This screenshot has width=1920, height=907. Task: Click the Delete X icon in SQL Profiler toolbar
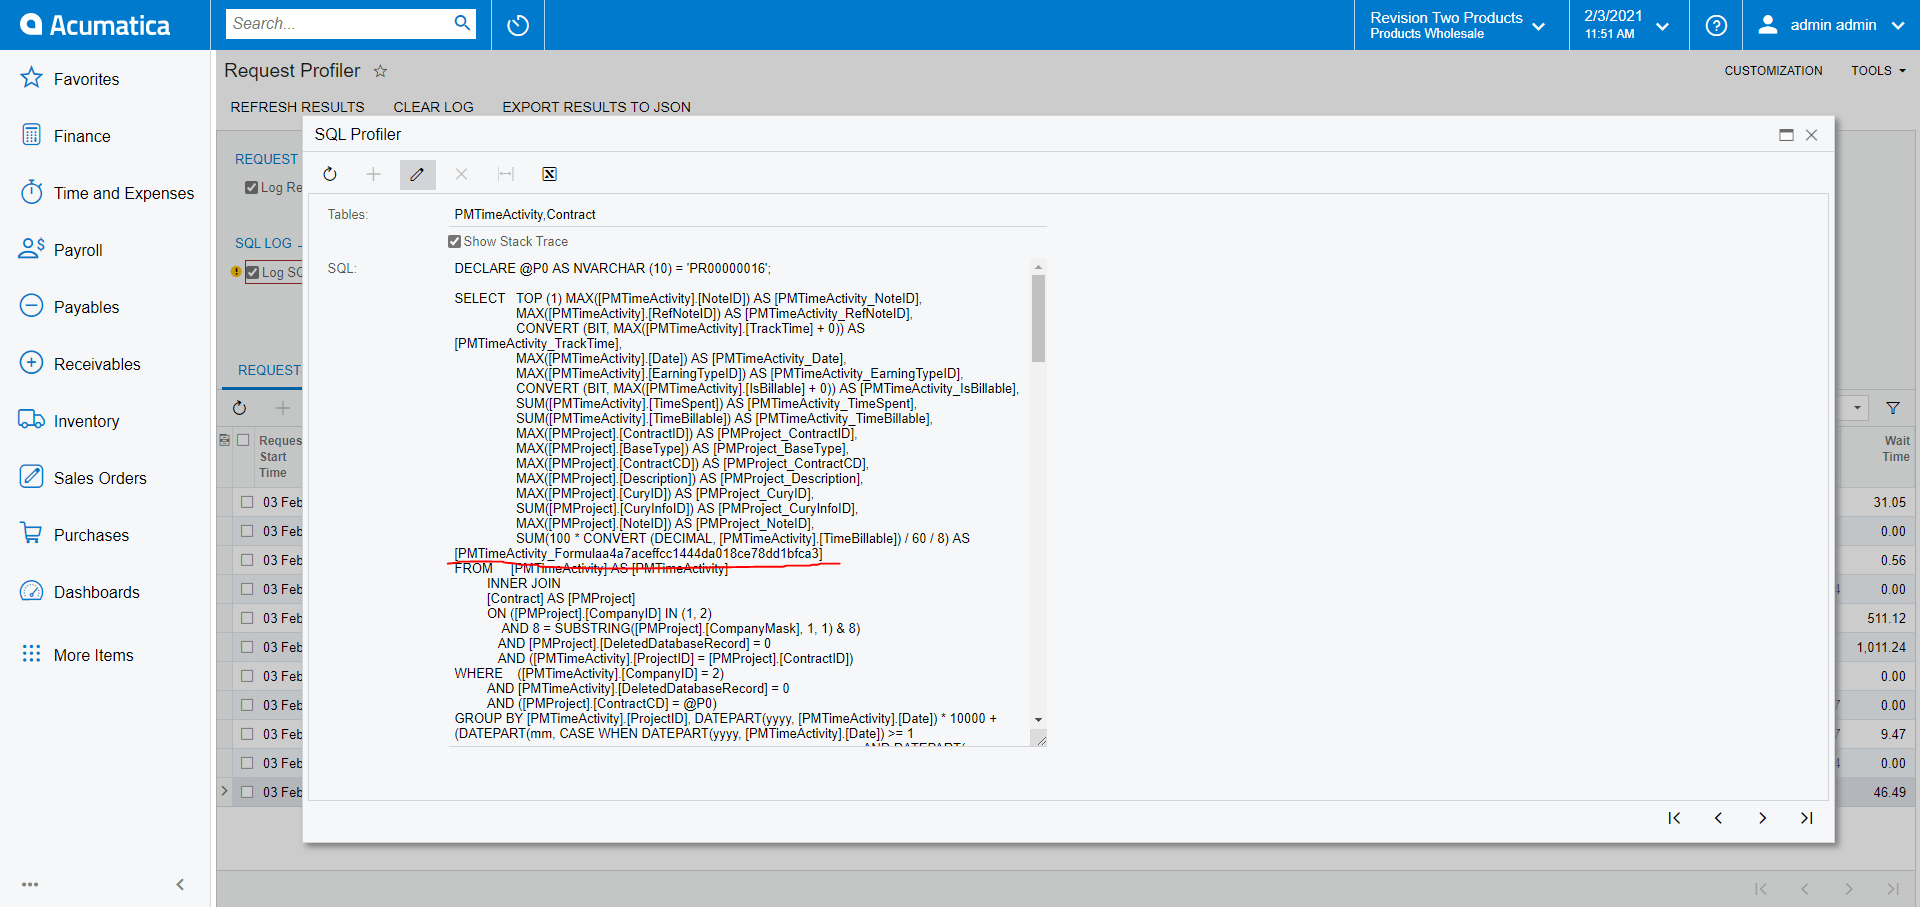461,174
